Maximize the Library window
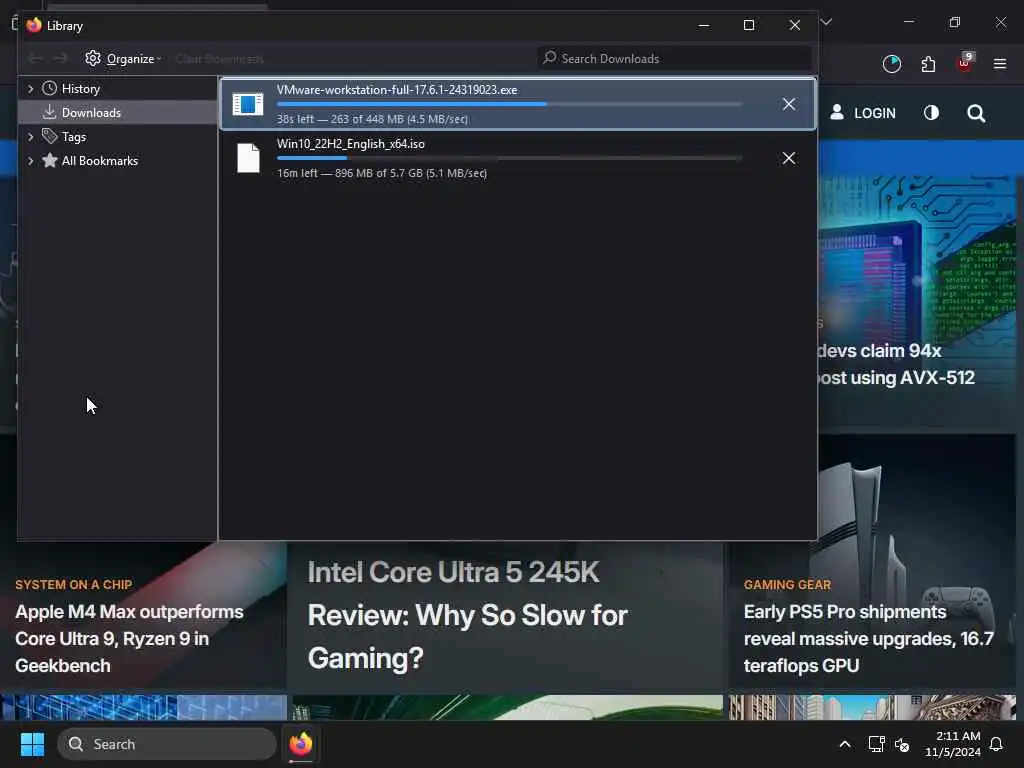1024x768 pixels. tap(749, 25)
